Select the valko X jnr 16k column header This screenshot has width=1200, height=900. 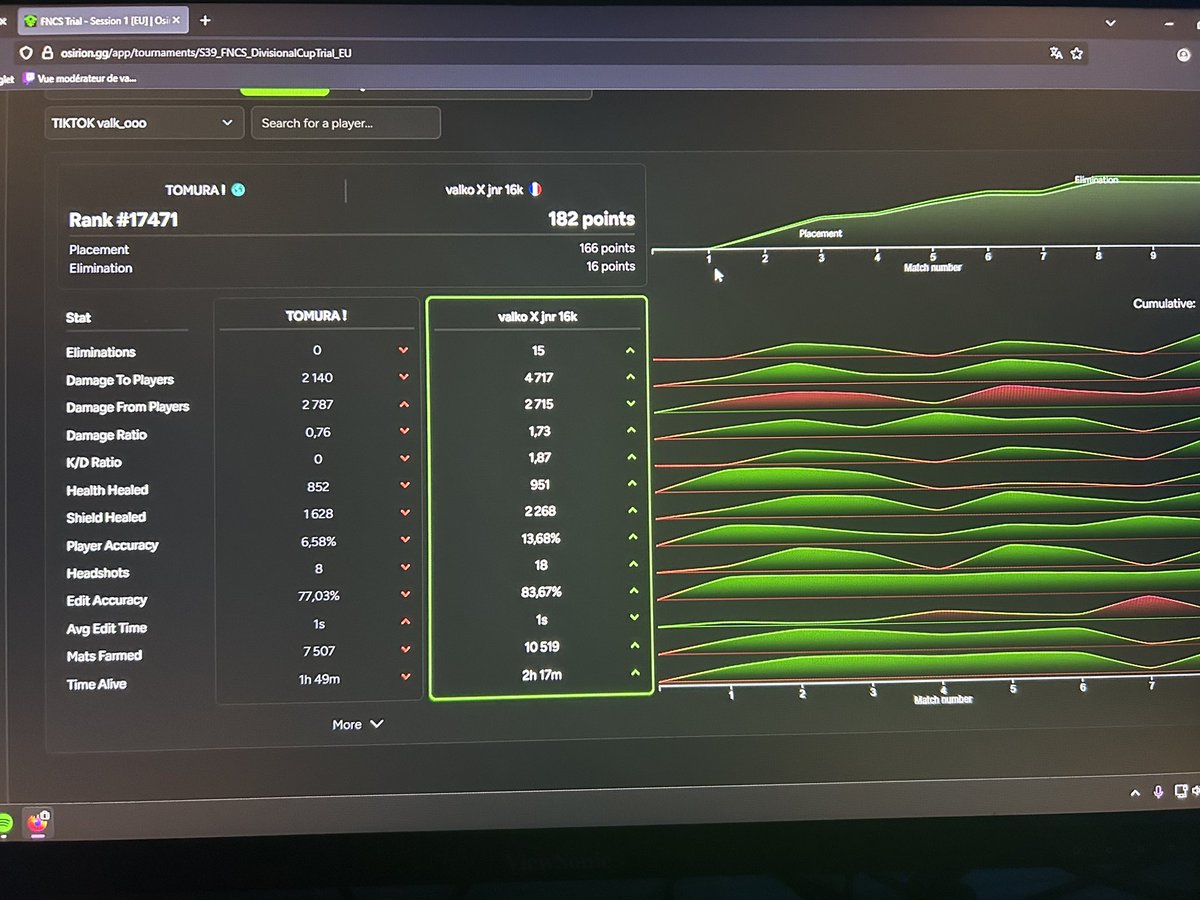(x=538, y=317)
